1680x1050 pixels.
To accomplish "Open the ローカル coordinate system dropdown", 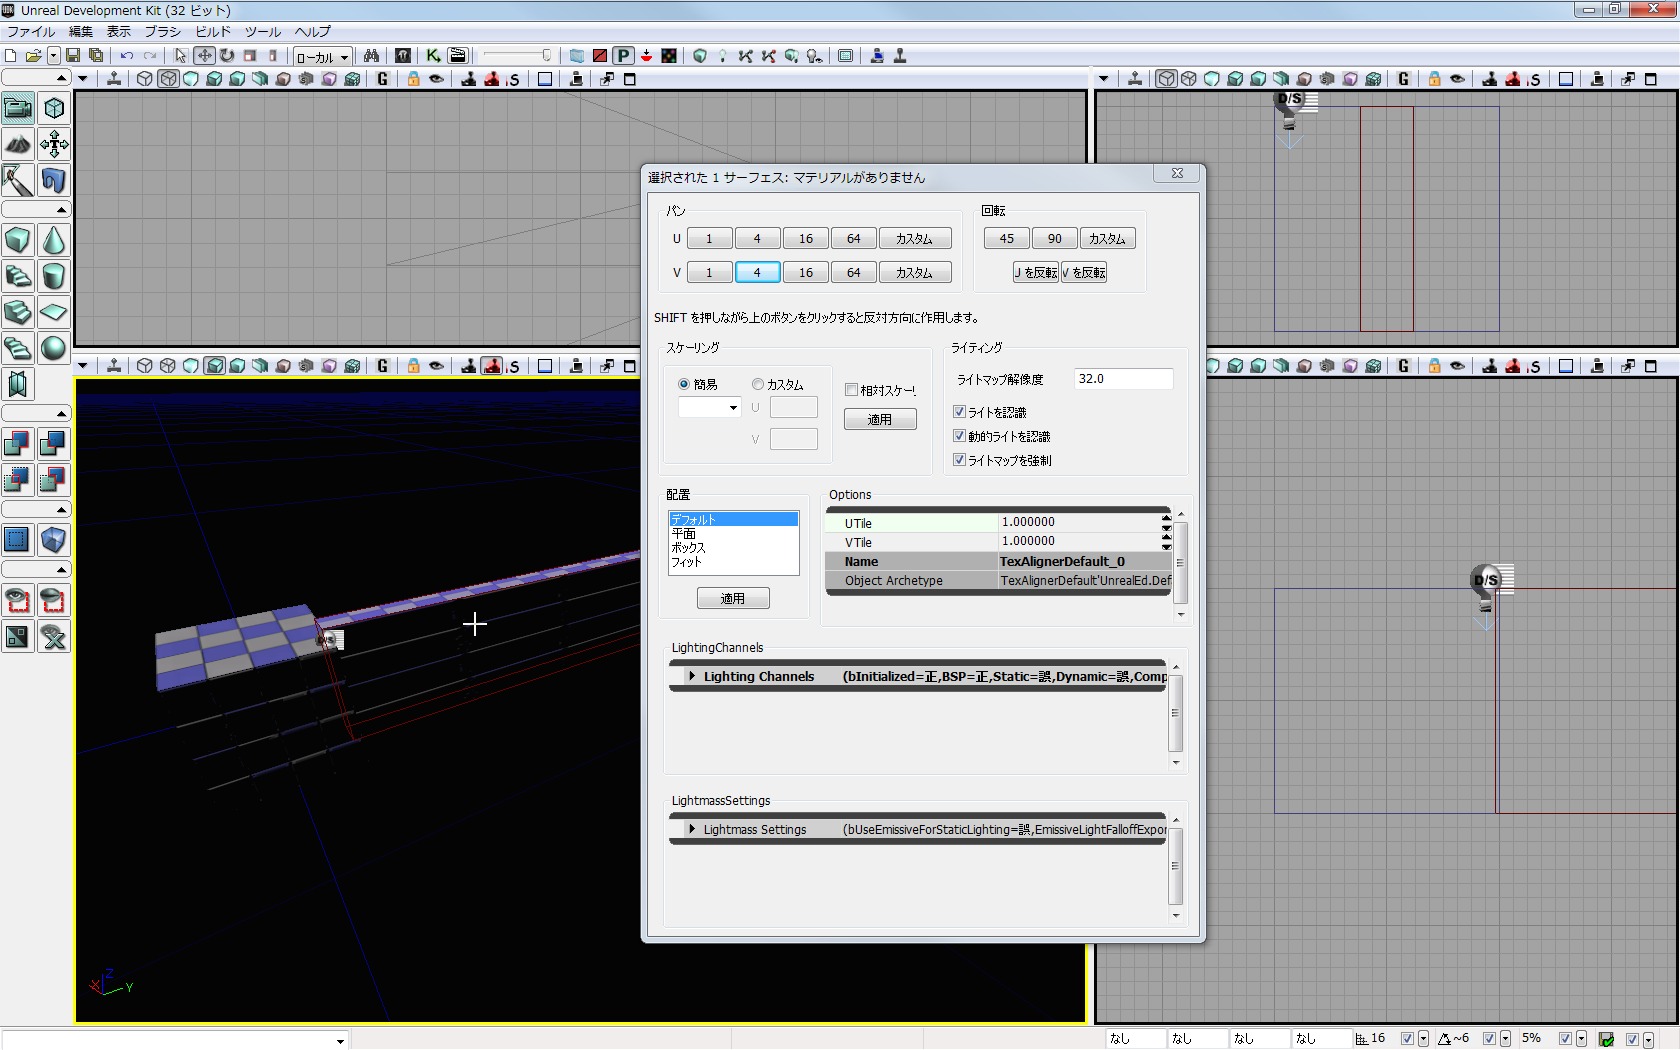I will pyautogui.click(x=322, y=57).
